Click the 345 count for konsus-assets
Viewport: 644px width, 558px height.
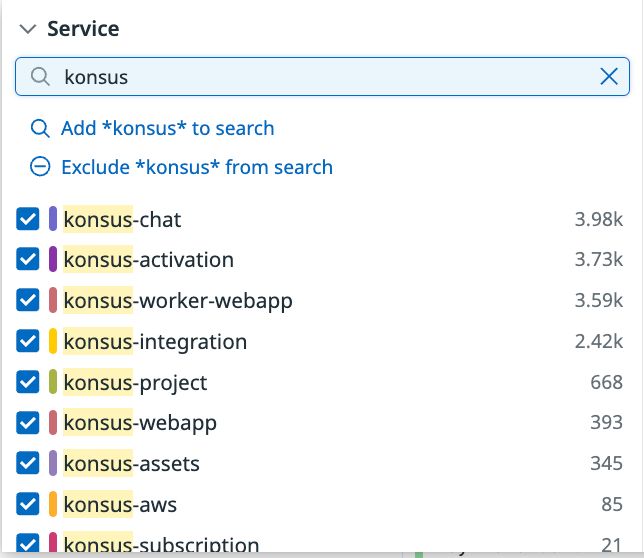(x=607, y=464)
